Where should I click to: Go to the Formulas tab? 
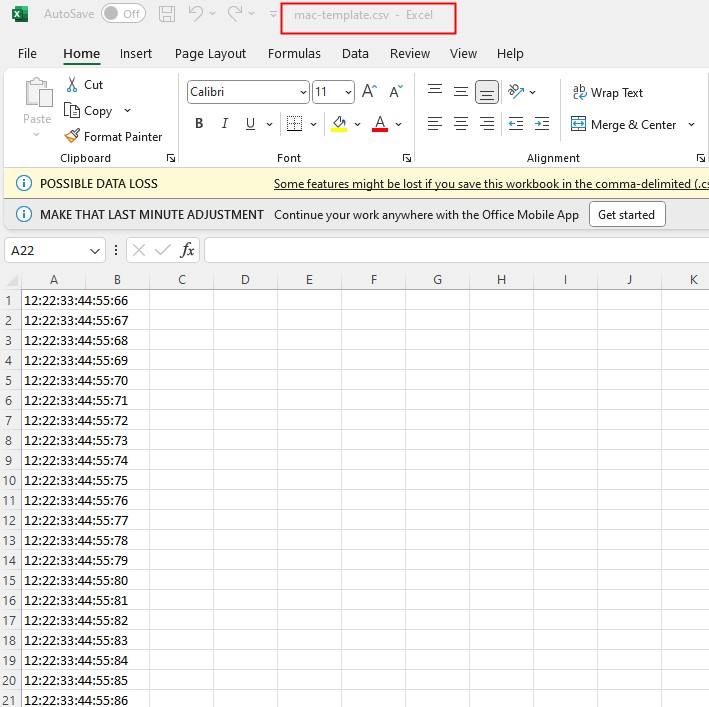click(x=294, y=53)
